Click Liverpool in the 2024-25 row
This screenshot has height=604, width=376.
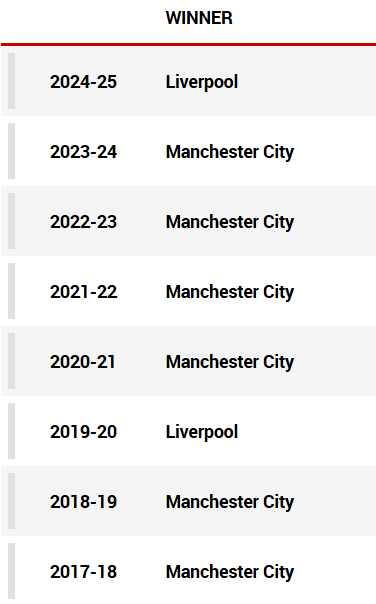(202, 82)
